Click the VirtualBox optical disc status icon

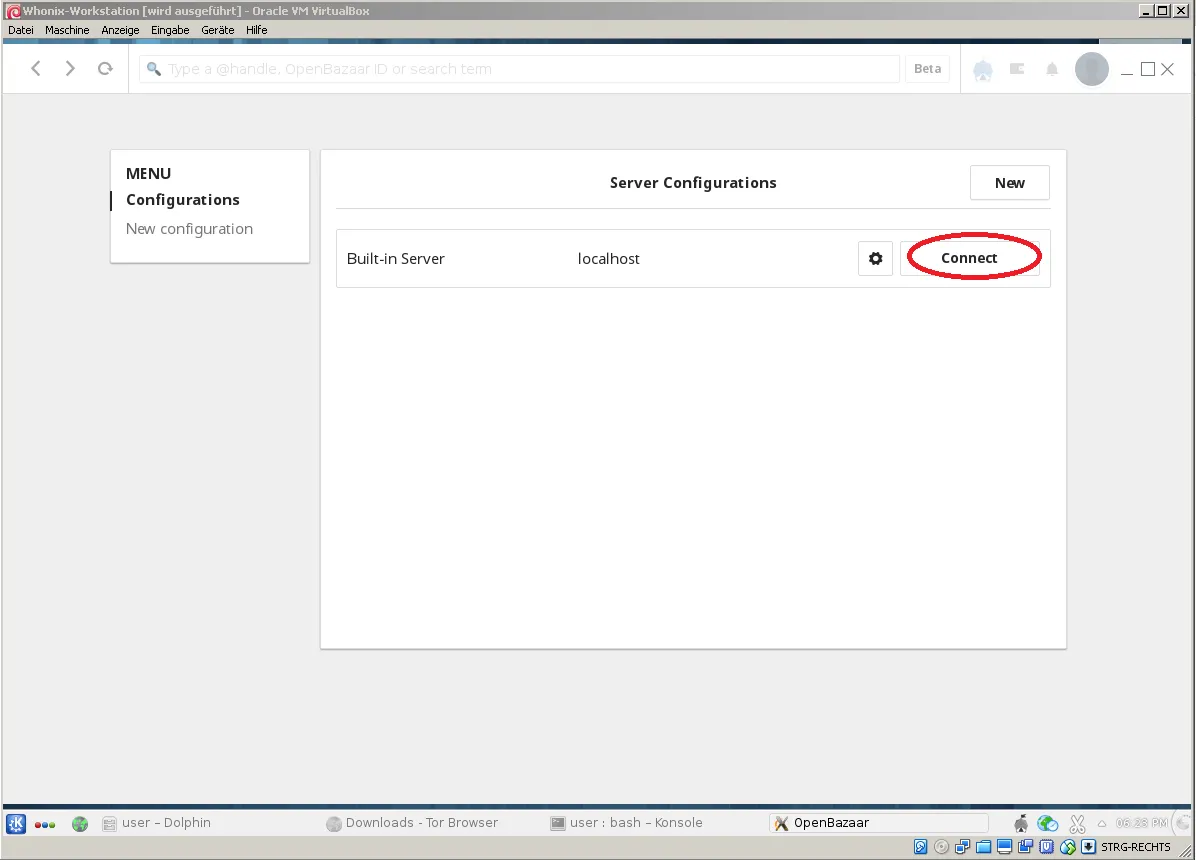tap(941, 846)
